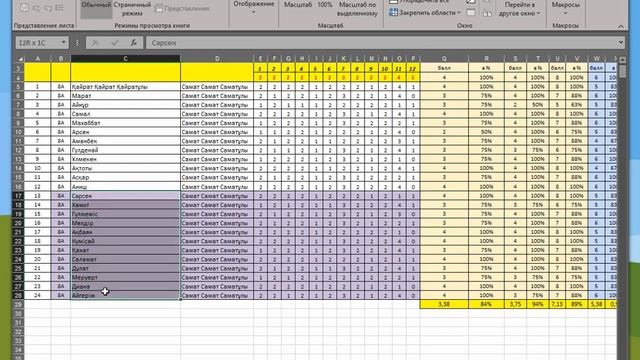This screenshot has height=360, width=640.
Task: Click cell 50% in row 10
Action: point(486,132)
